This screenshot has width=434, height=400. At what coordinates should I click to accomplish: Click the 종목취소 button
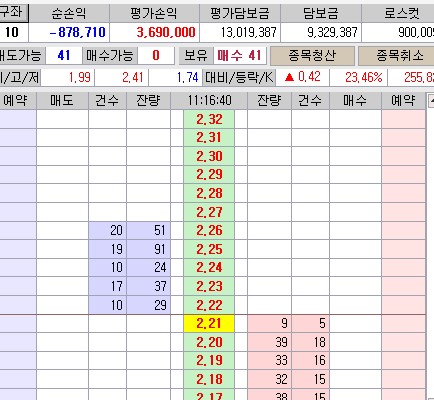[397, 56]
